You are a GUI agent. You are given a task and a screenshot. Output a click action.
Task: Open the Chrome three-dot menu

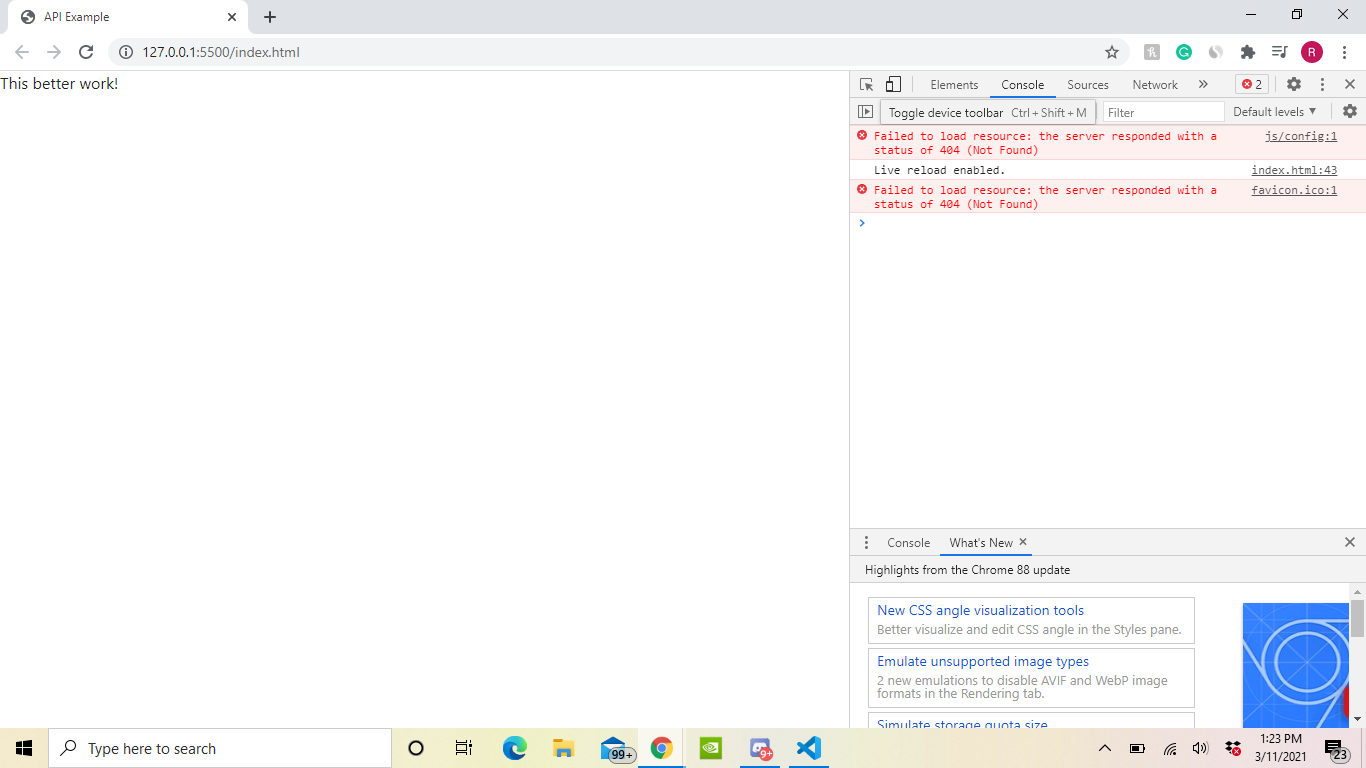tap(1344, 52)
